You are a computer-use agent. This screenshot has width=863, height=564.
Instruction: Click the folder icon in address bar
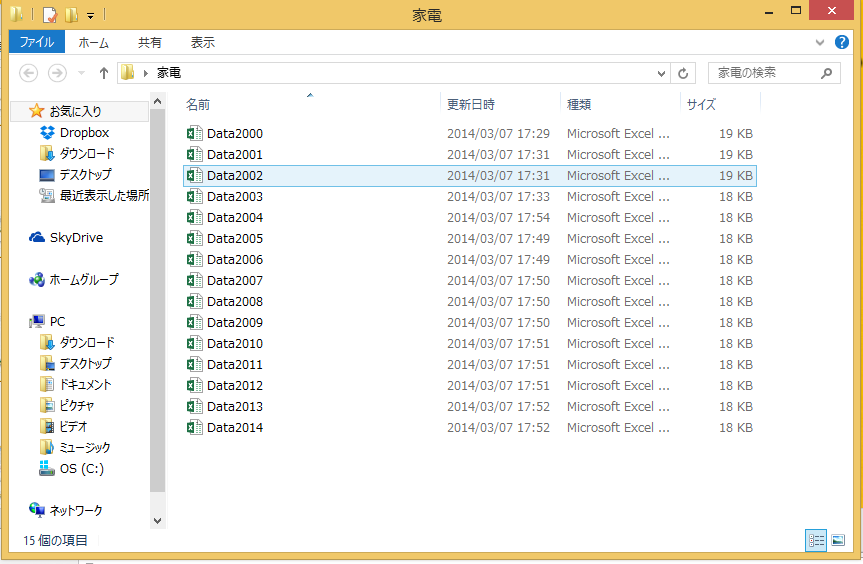coord(128,72)
